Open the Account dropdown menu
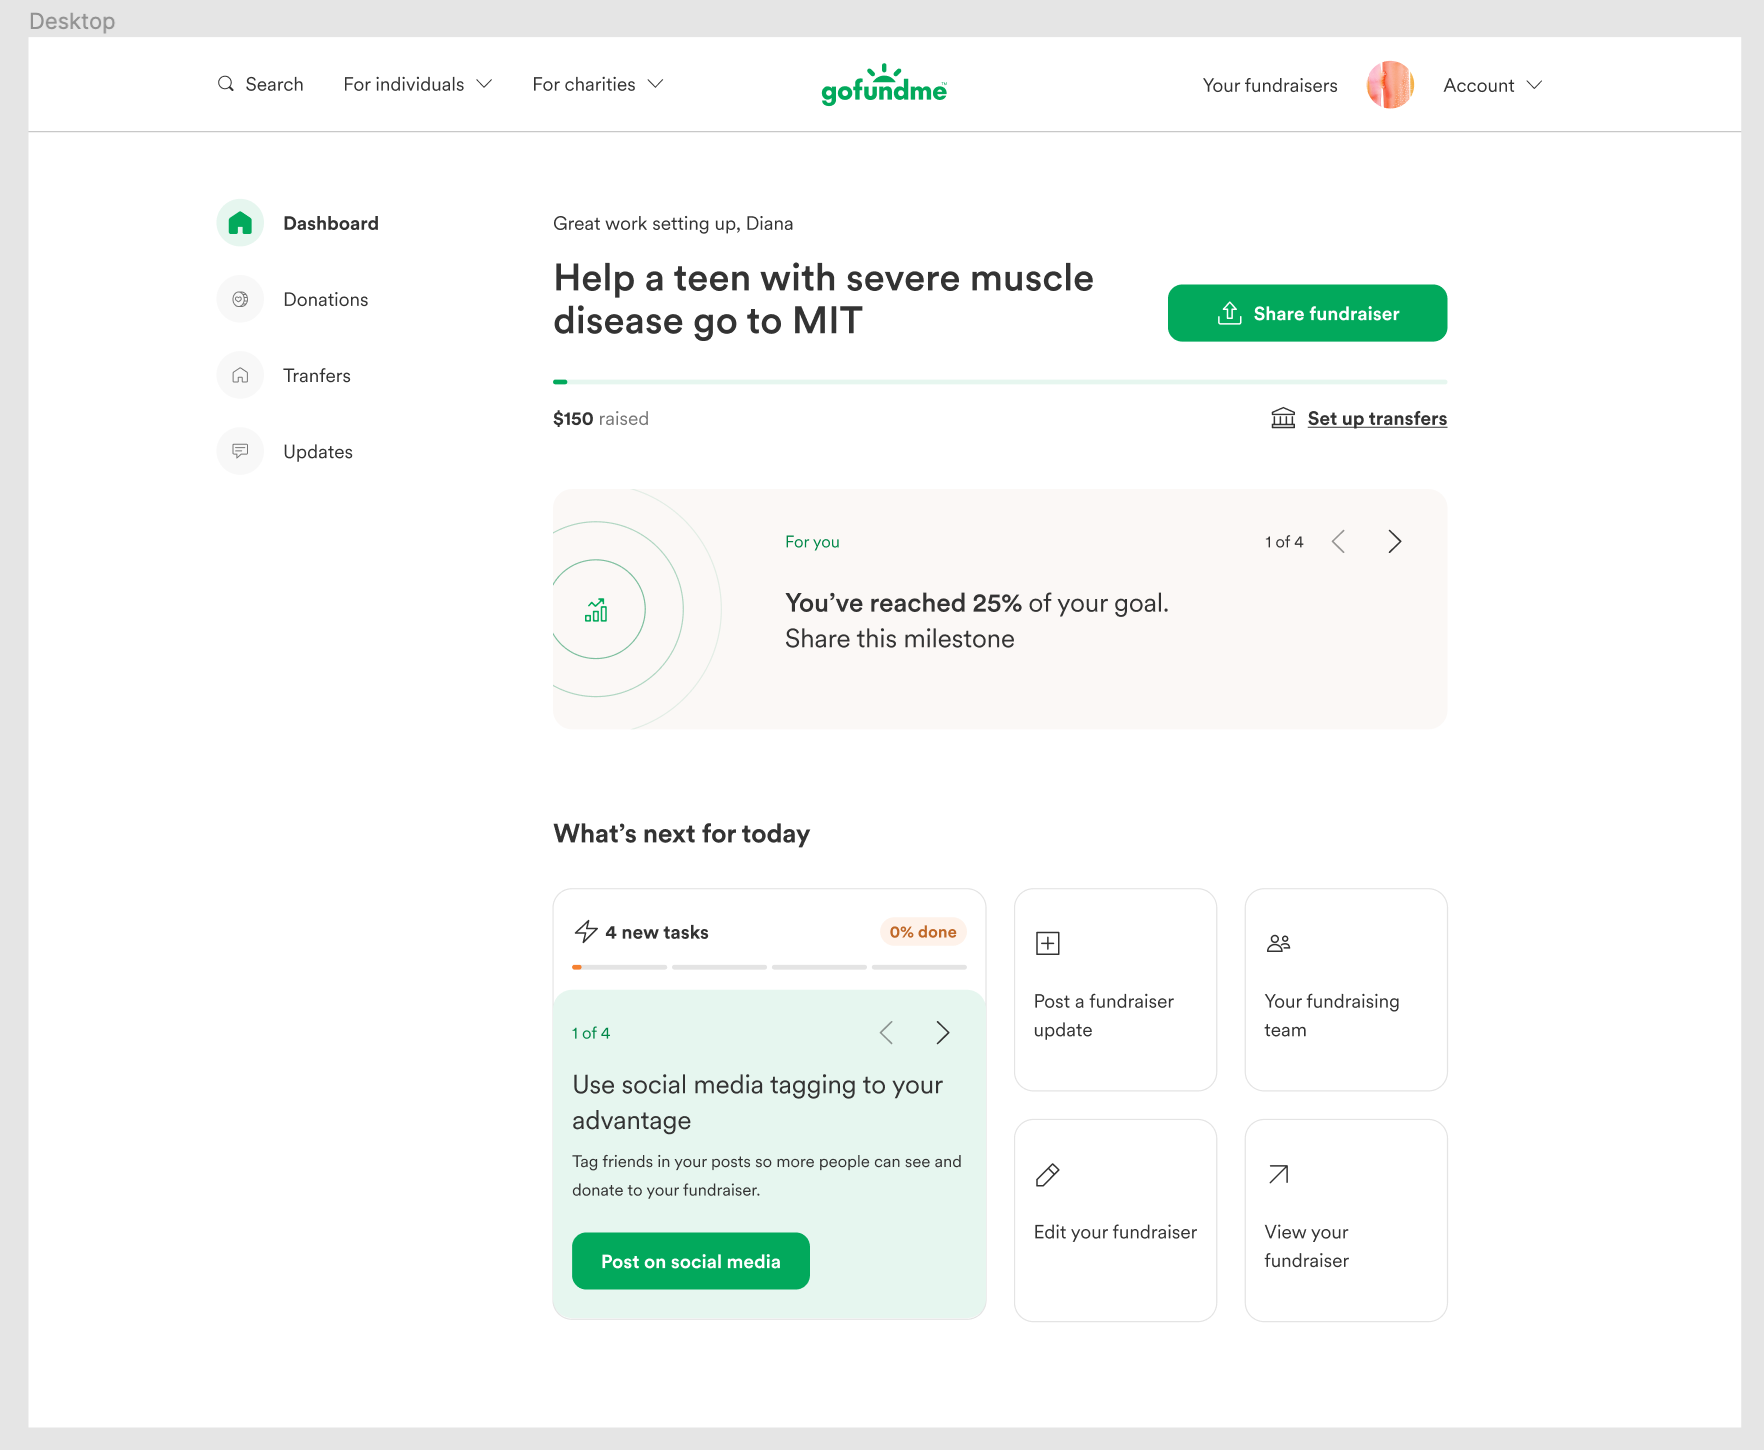Screen dimensions: 1764x1450 (1493, 85)
